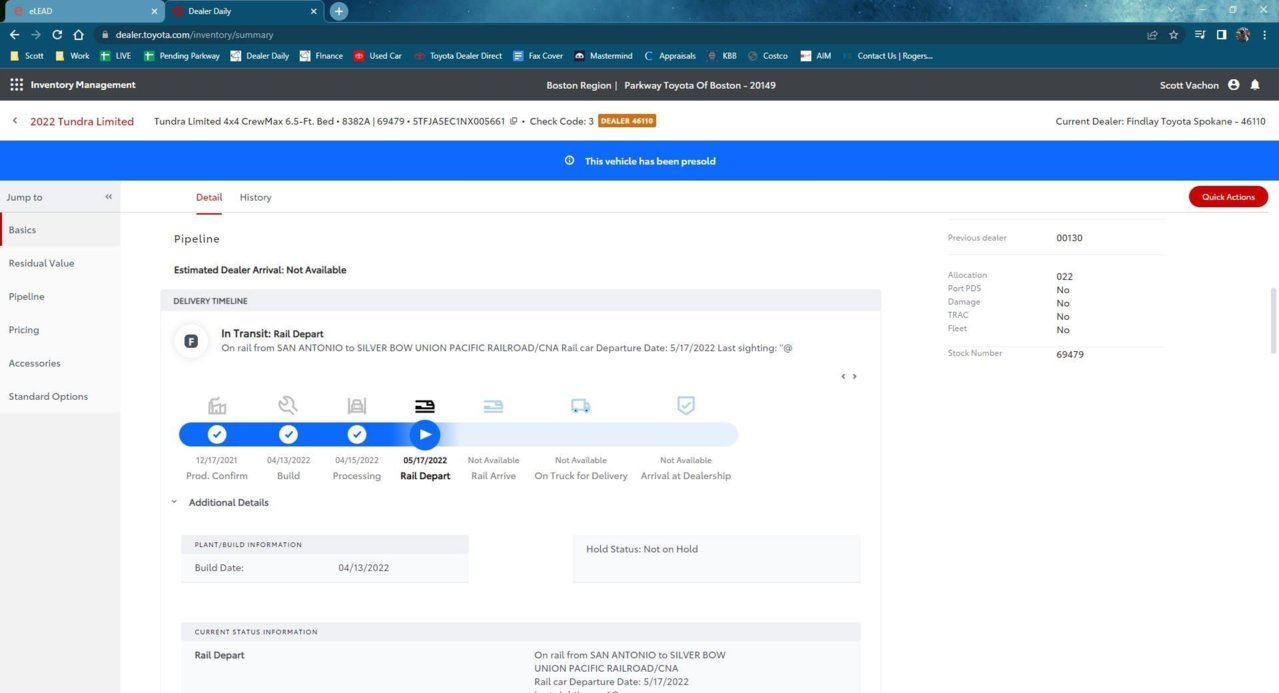Viewport: 1279px width, 693px height.
Task: Click the stock number value 69479
Action: [x=1070, y=355]
